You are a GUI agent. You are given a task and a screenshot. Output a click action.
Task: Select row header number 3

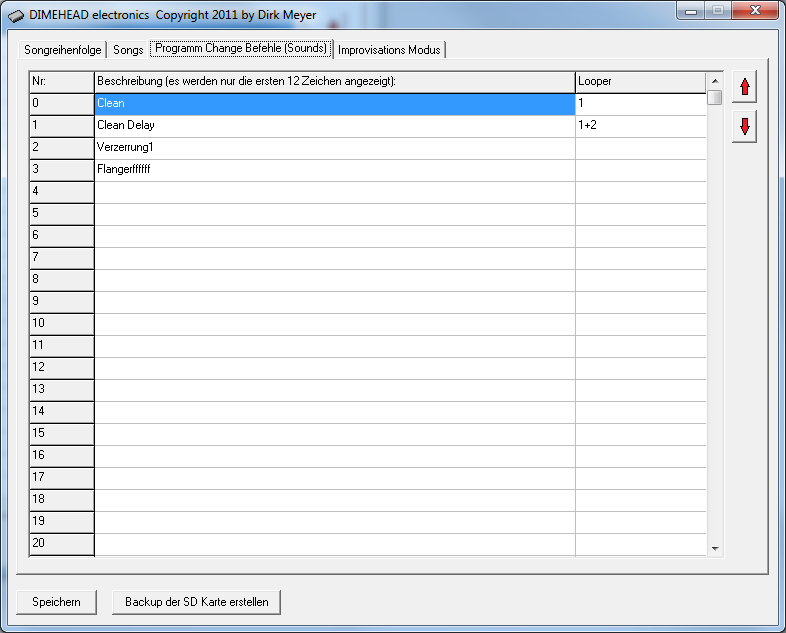click(62, 170)
